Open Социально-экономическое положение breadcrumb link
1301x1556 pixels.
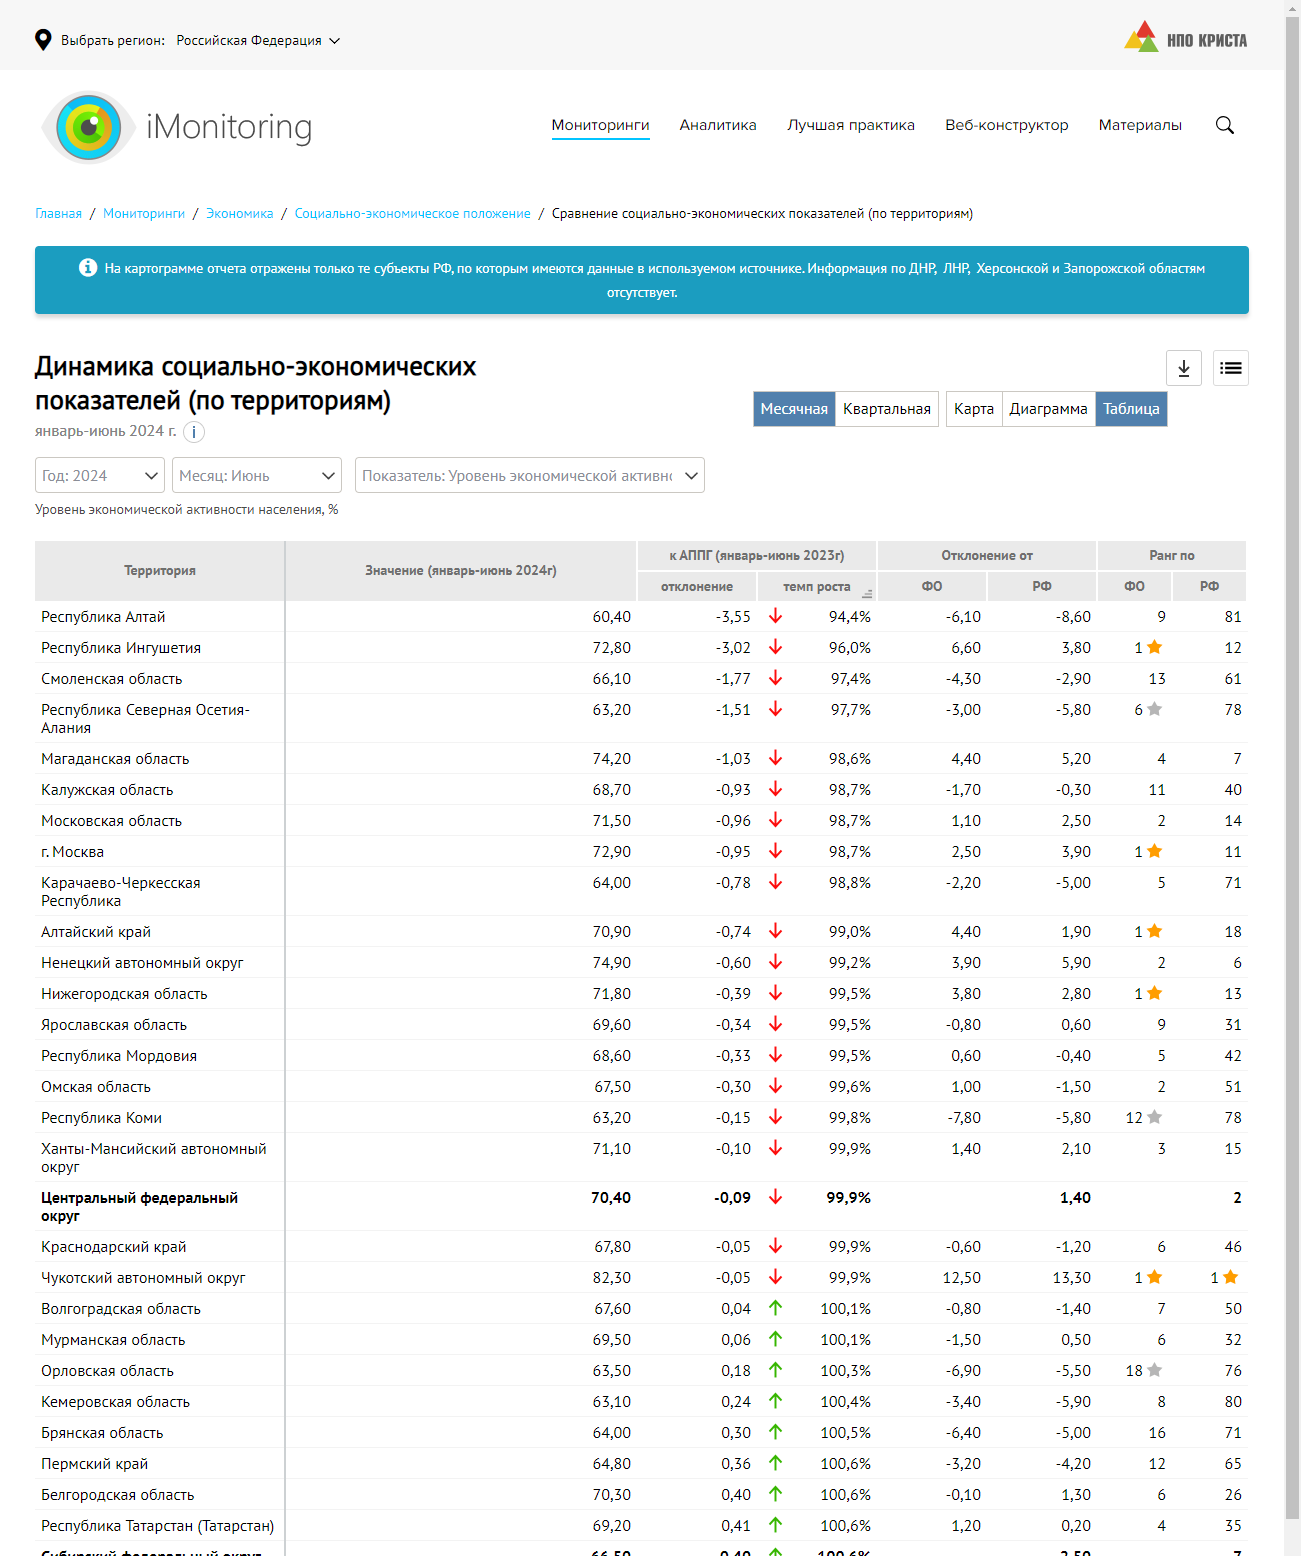(x=412, y=213)
